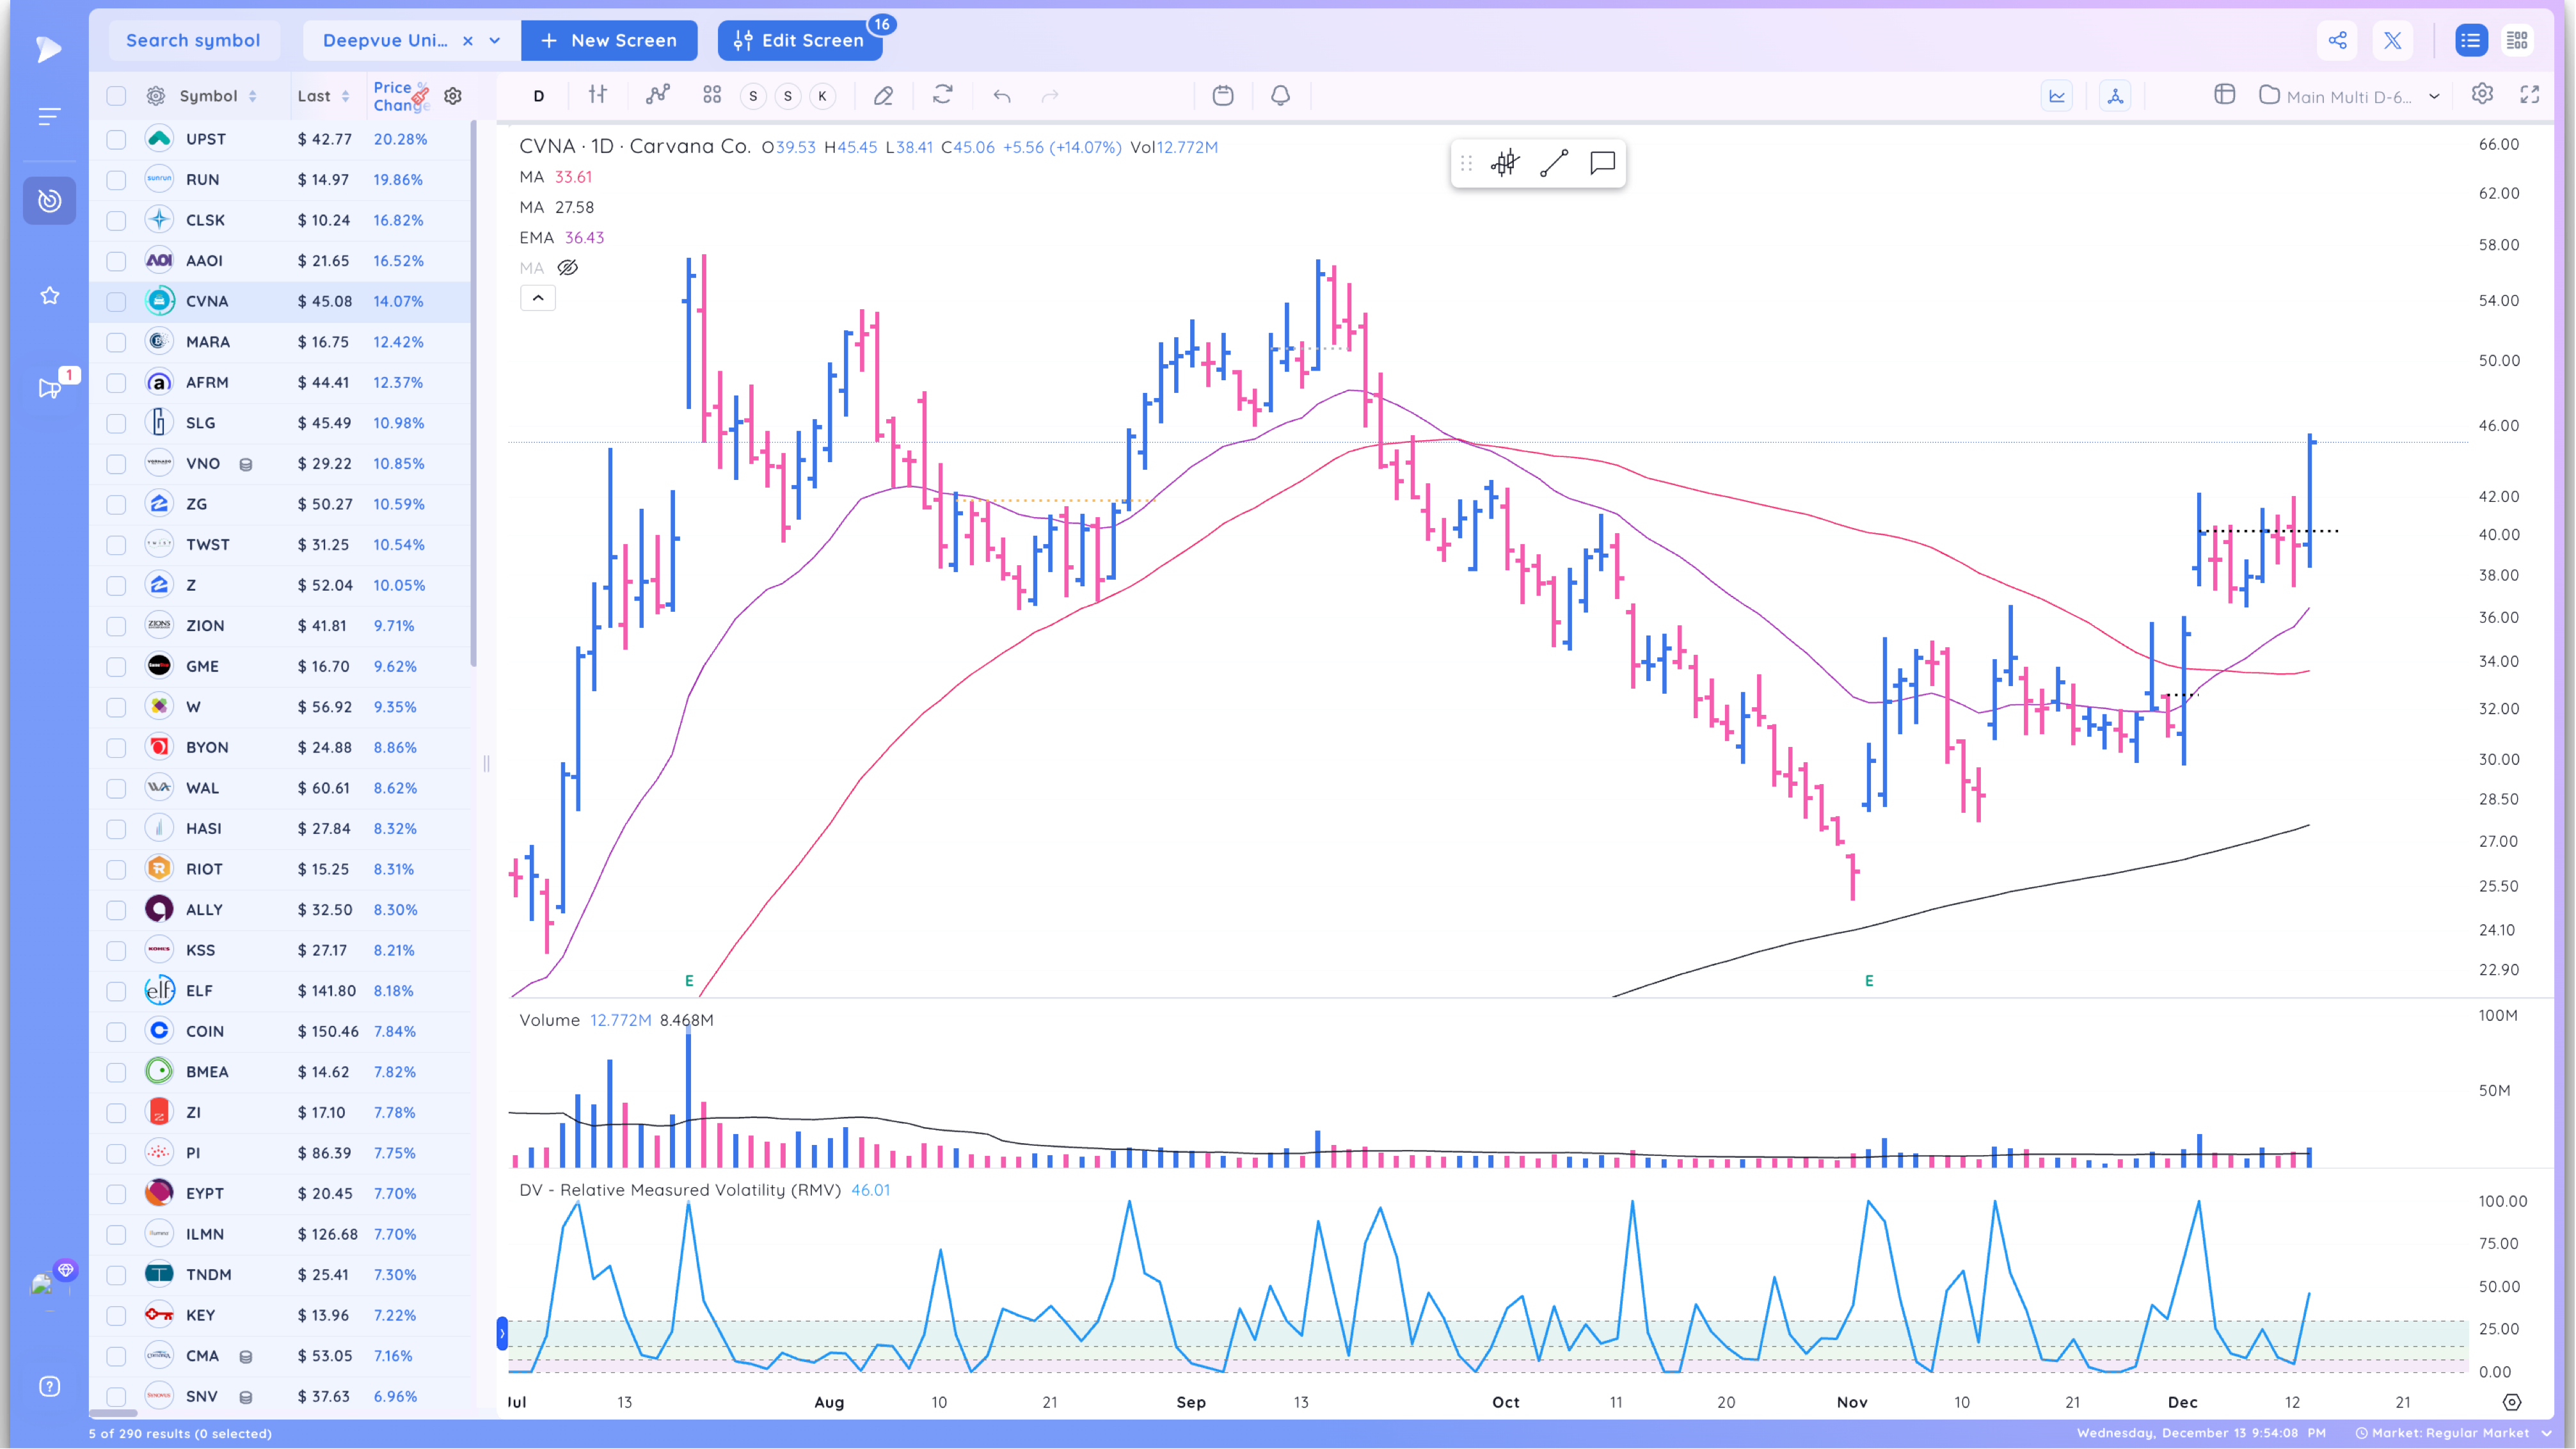Viewport: 2576px width, 1449px height.
Task: Open the chart type bars icon
Action: [x=597, y=95]
